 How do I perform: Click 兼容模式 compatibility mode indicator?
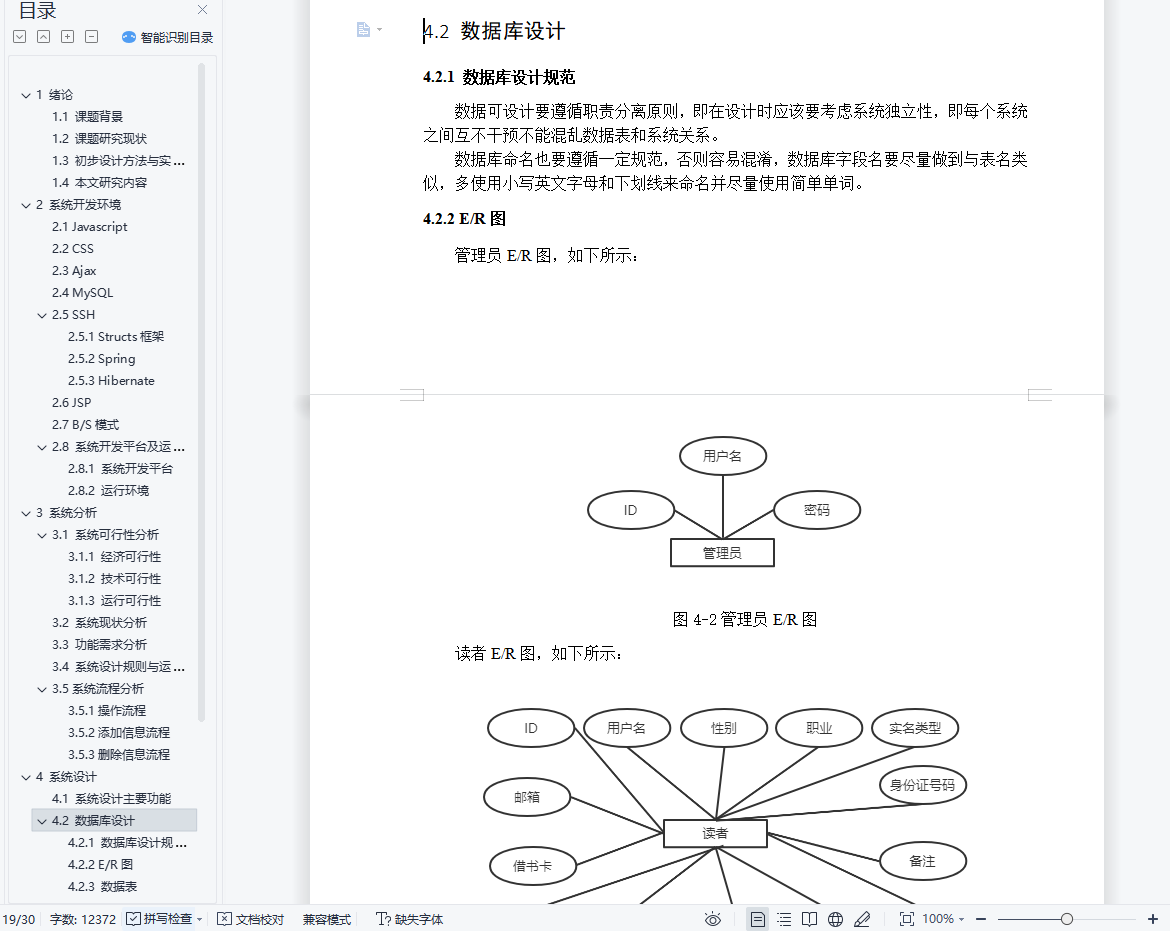[327, 919]
